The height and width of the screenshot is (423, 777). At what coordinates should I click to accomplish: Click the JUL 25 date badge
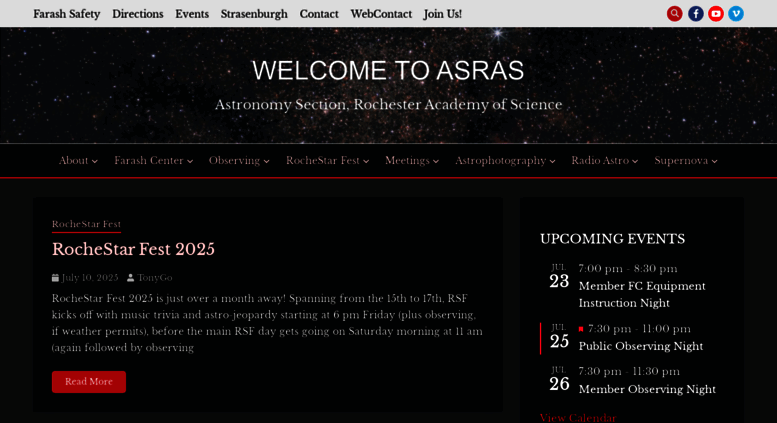pos(559,337)
